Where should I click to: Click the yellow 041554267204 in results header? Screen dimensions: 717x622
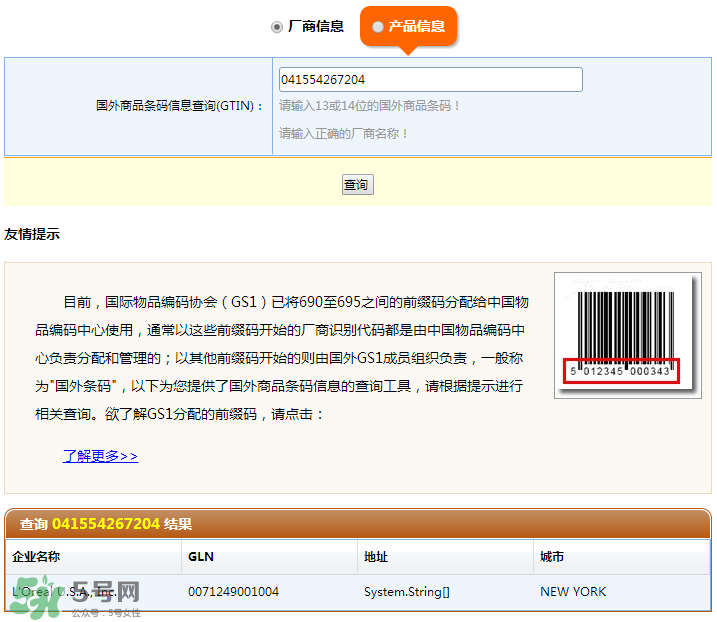click(x=106, y=524)
